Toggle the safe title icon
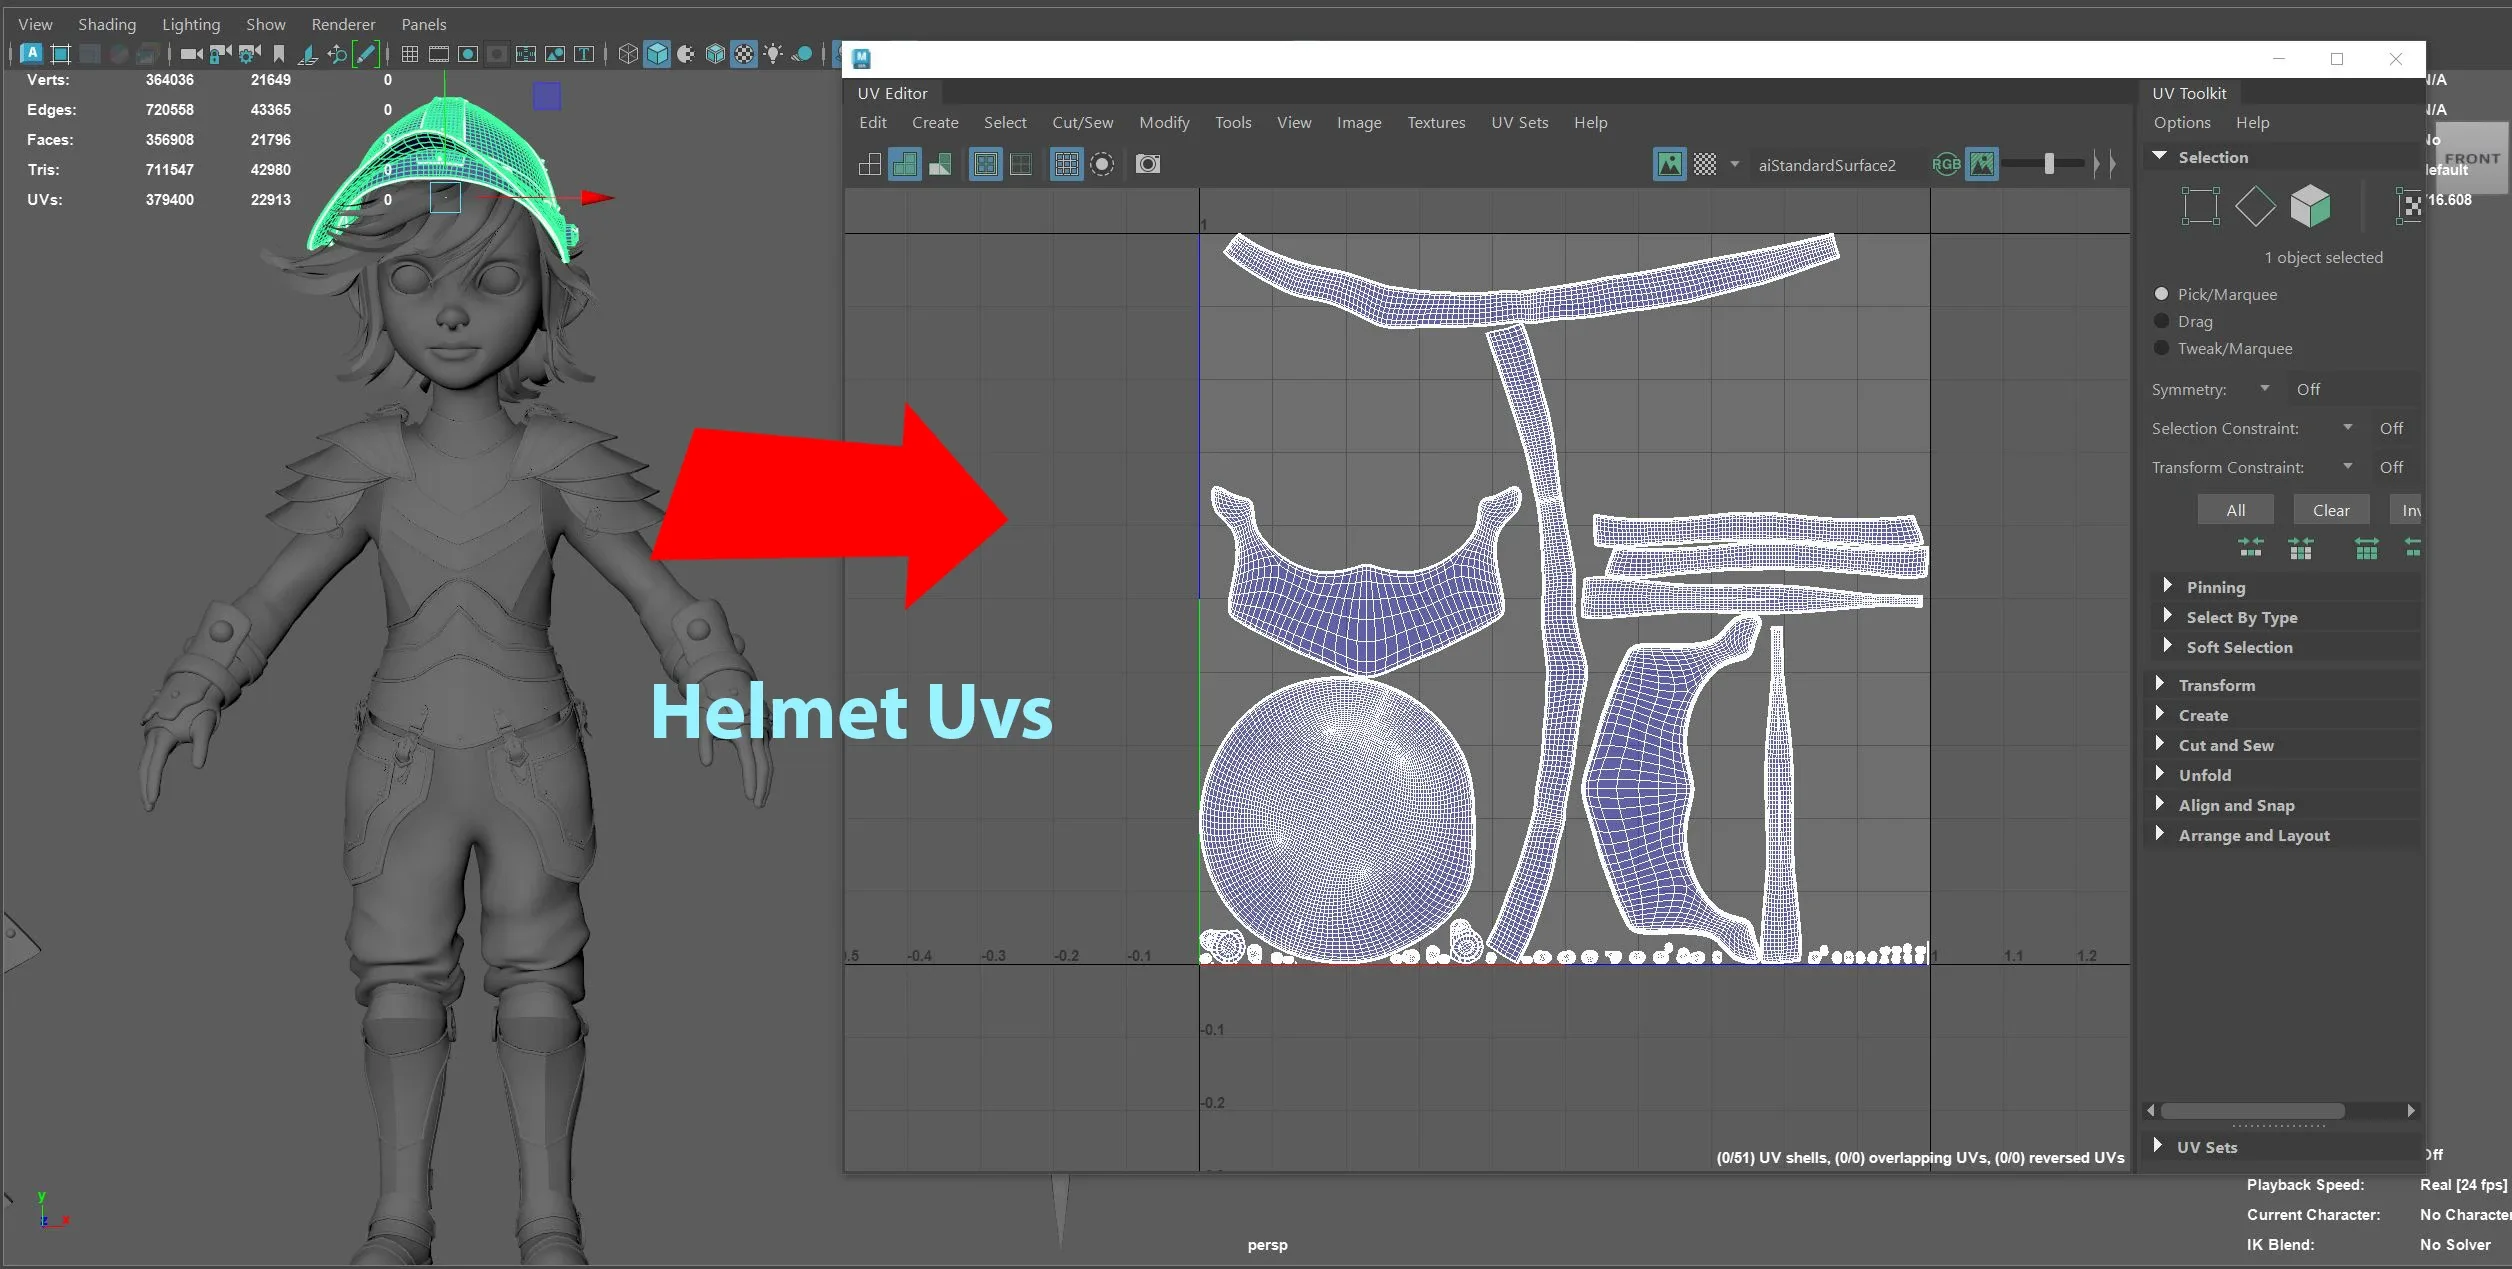Screen dimensions: 2512x1269 point(584,54)
